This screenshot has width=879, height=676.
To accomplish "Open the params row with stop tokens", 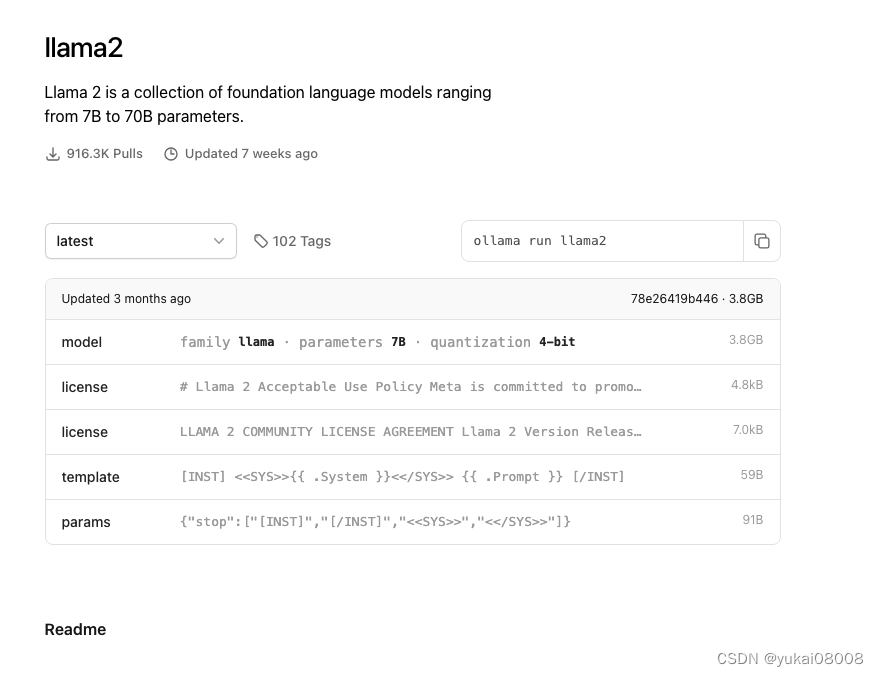I will point(413,522).
